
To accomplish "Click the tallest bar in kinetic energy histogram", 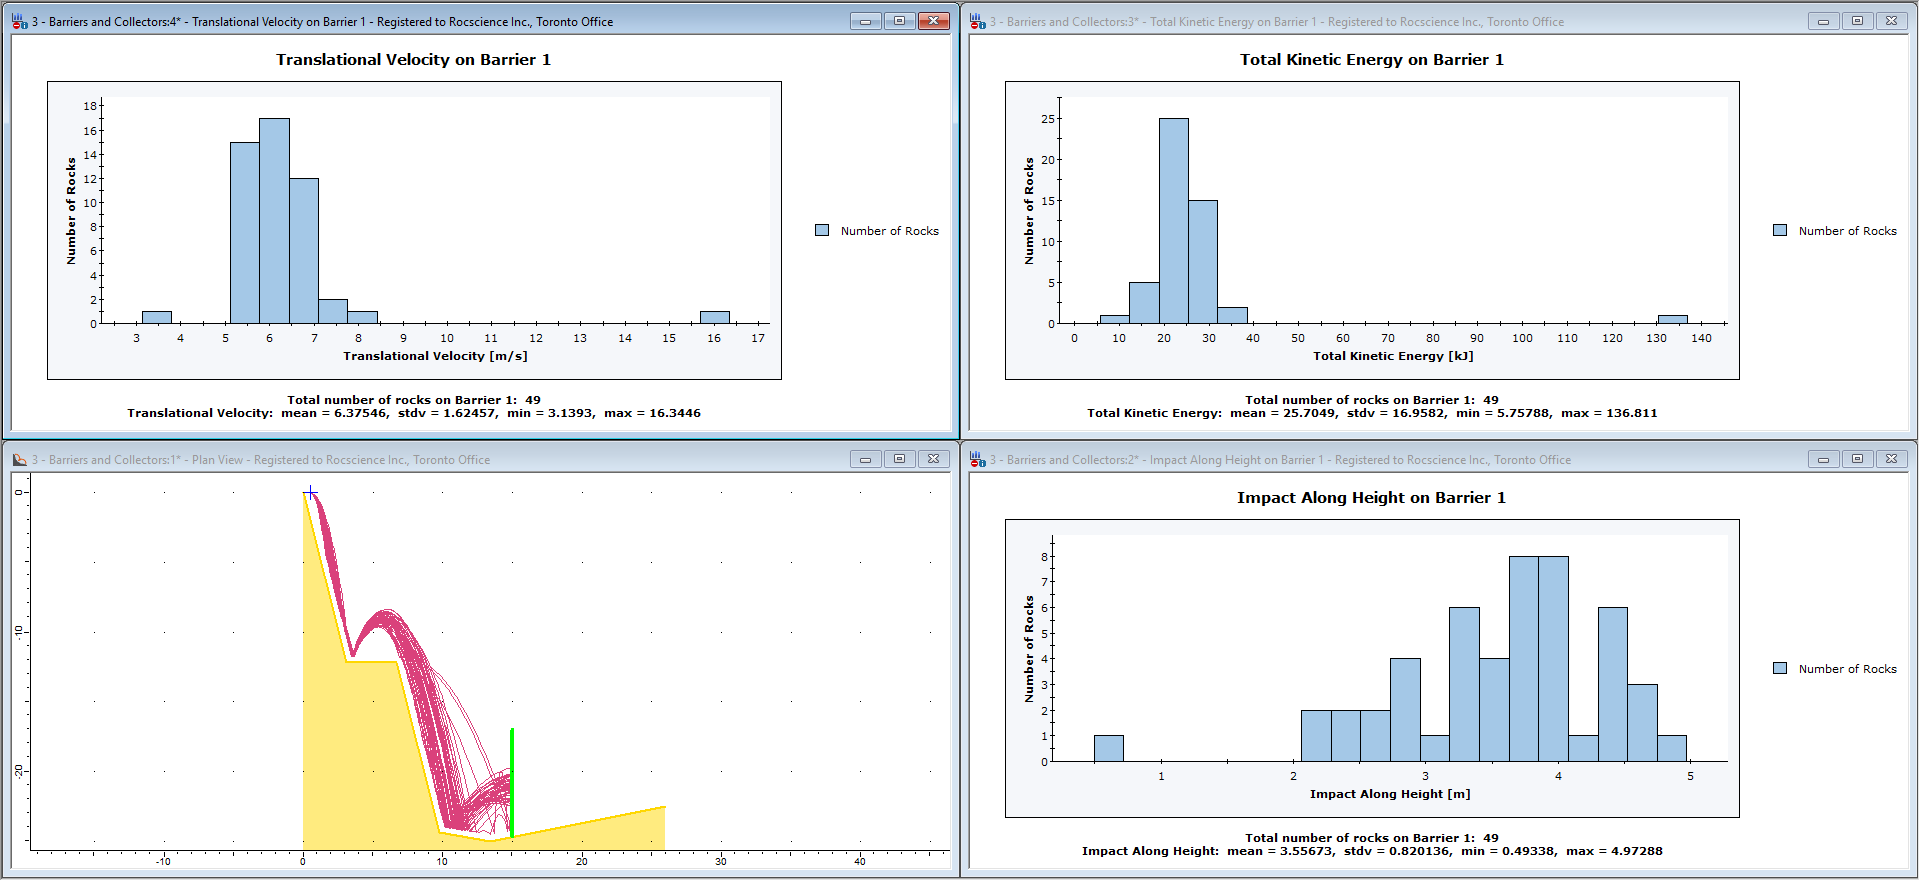I will tap(1174, 220).
